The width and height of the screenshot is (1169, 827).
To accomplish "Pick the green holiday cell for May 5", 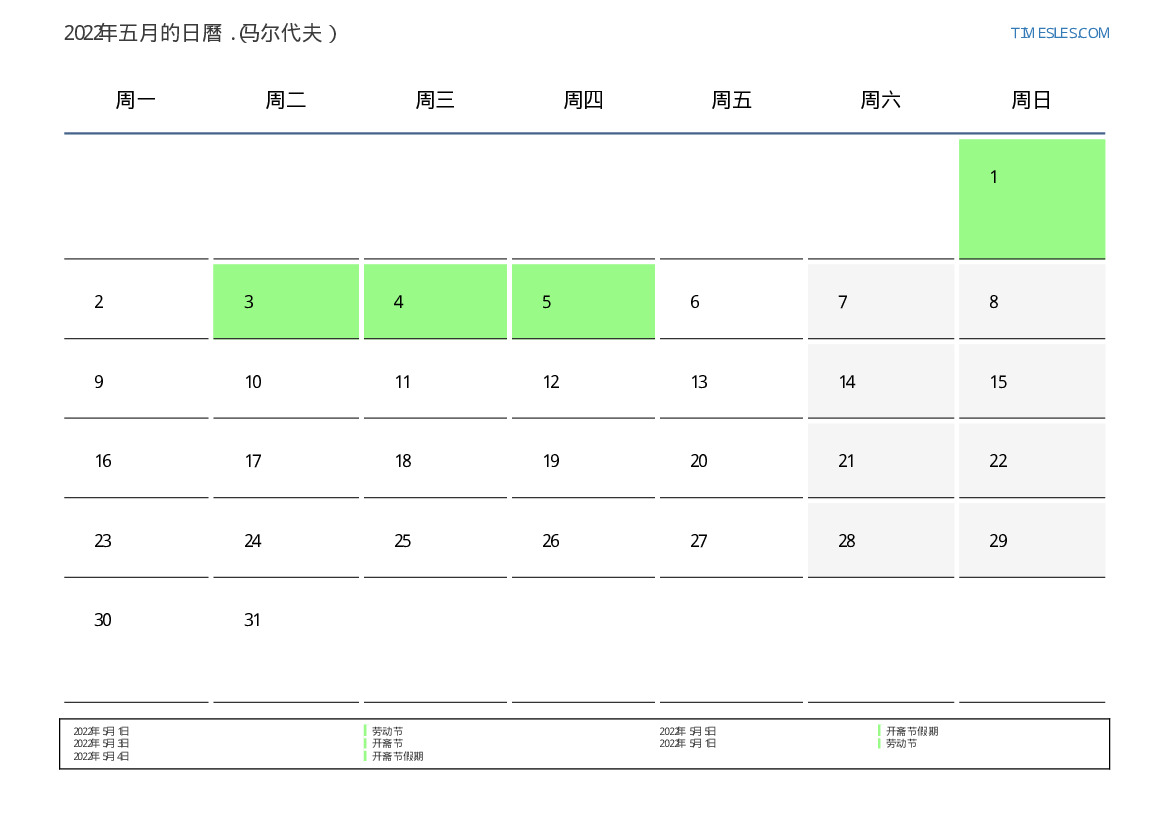I will [x=583, y=301].
